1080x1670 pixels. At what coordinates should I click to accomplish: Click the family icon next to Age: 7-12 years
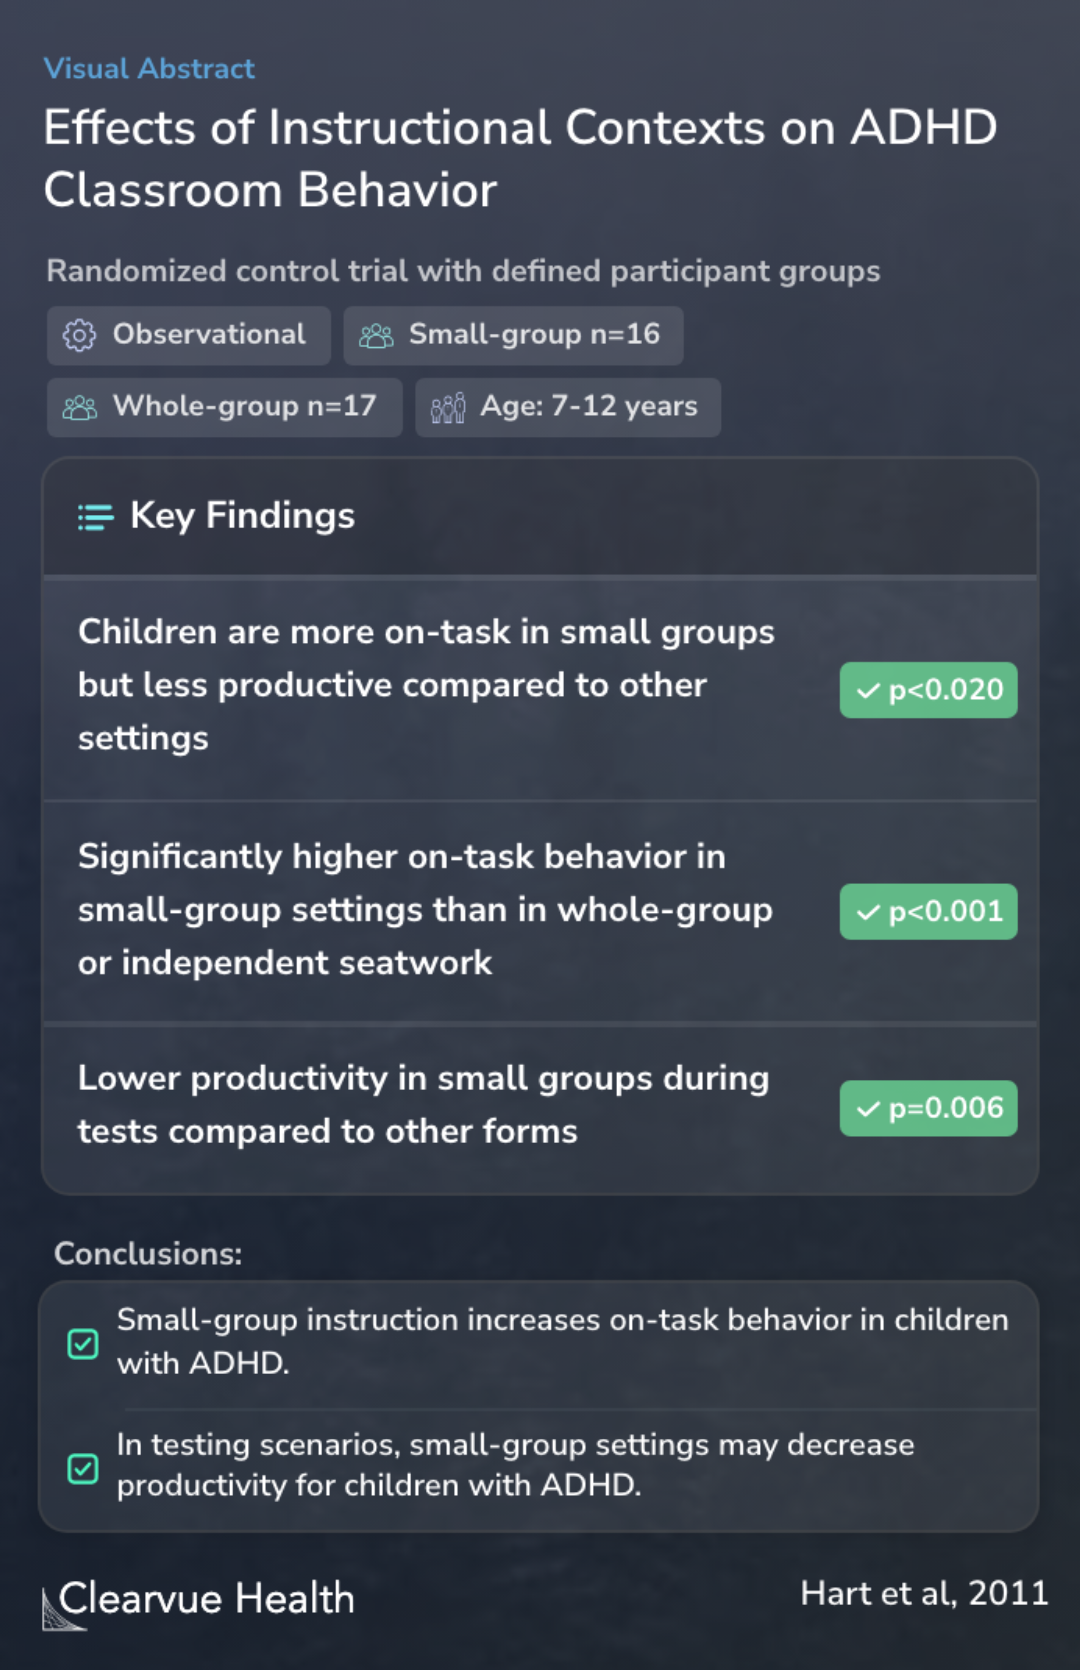pos(448,408)
